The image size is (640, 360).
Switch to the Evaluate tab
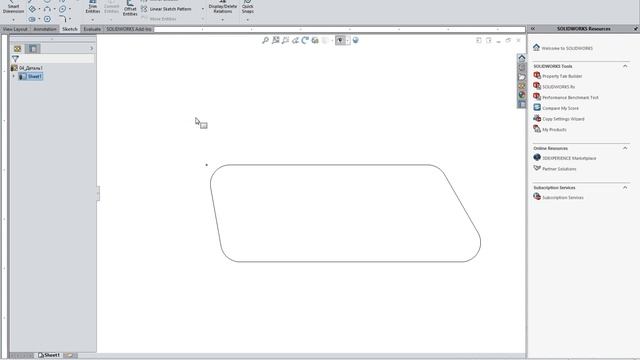pos(92,29)
